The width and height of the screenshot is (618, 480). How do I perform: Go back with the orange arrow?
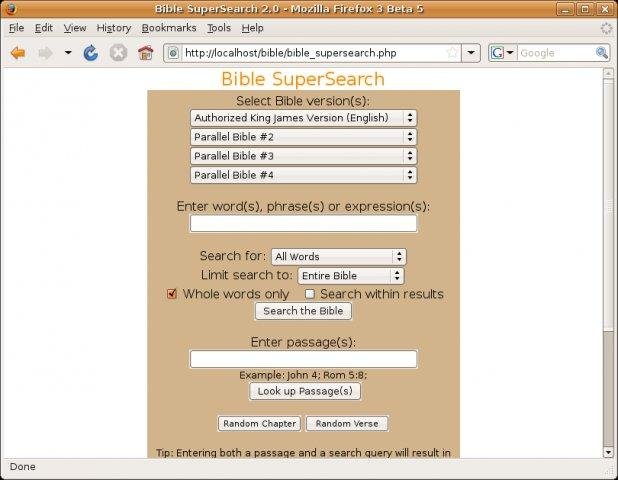[18, 53]
